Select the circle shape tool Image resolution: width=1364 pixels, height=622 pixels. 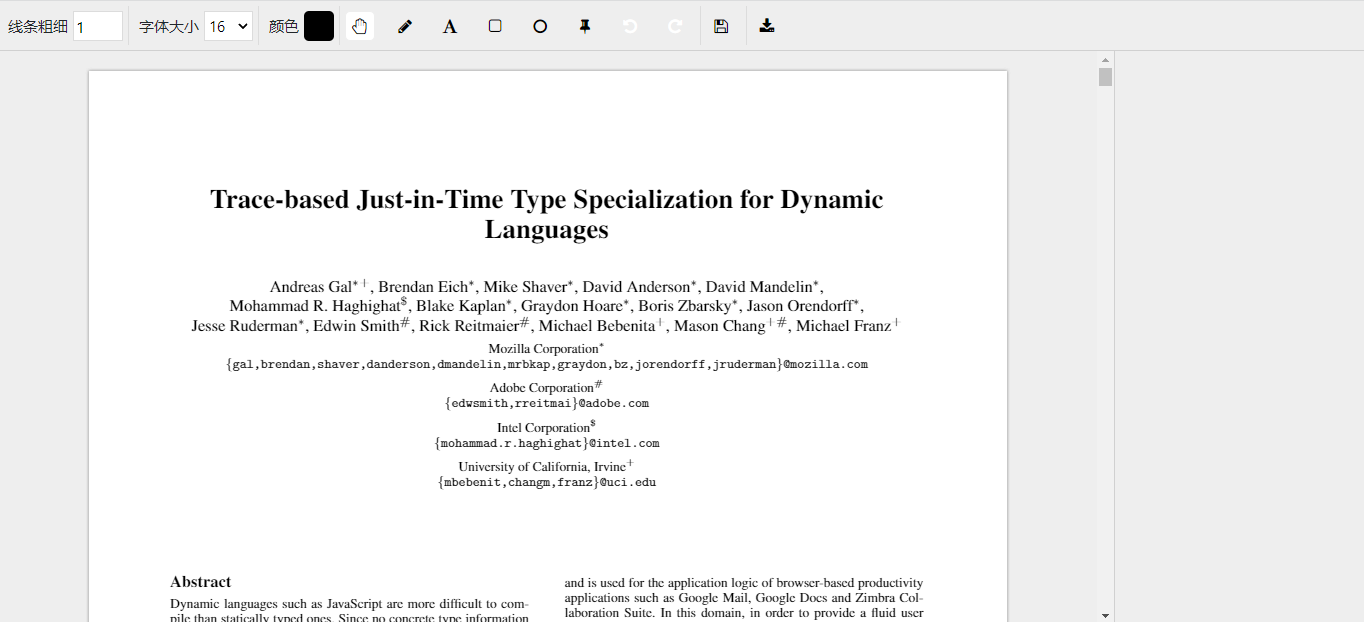coord(540,26)
